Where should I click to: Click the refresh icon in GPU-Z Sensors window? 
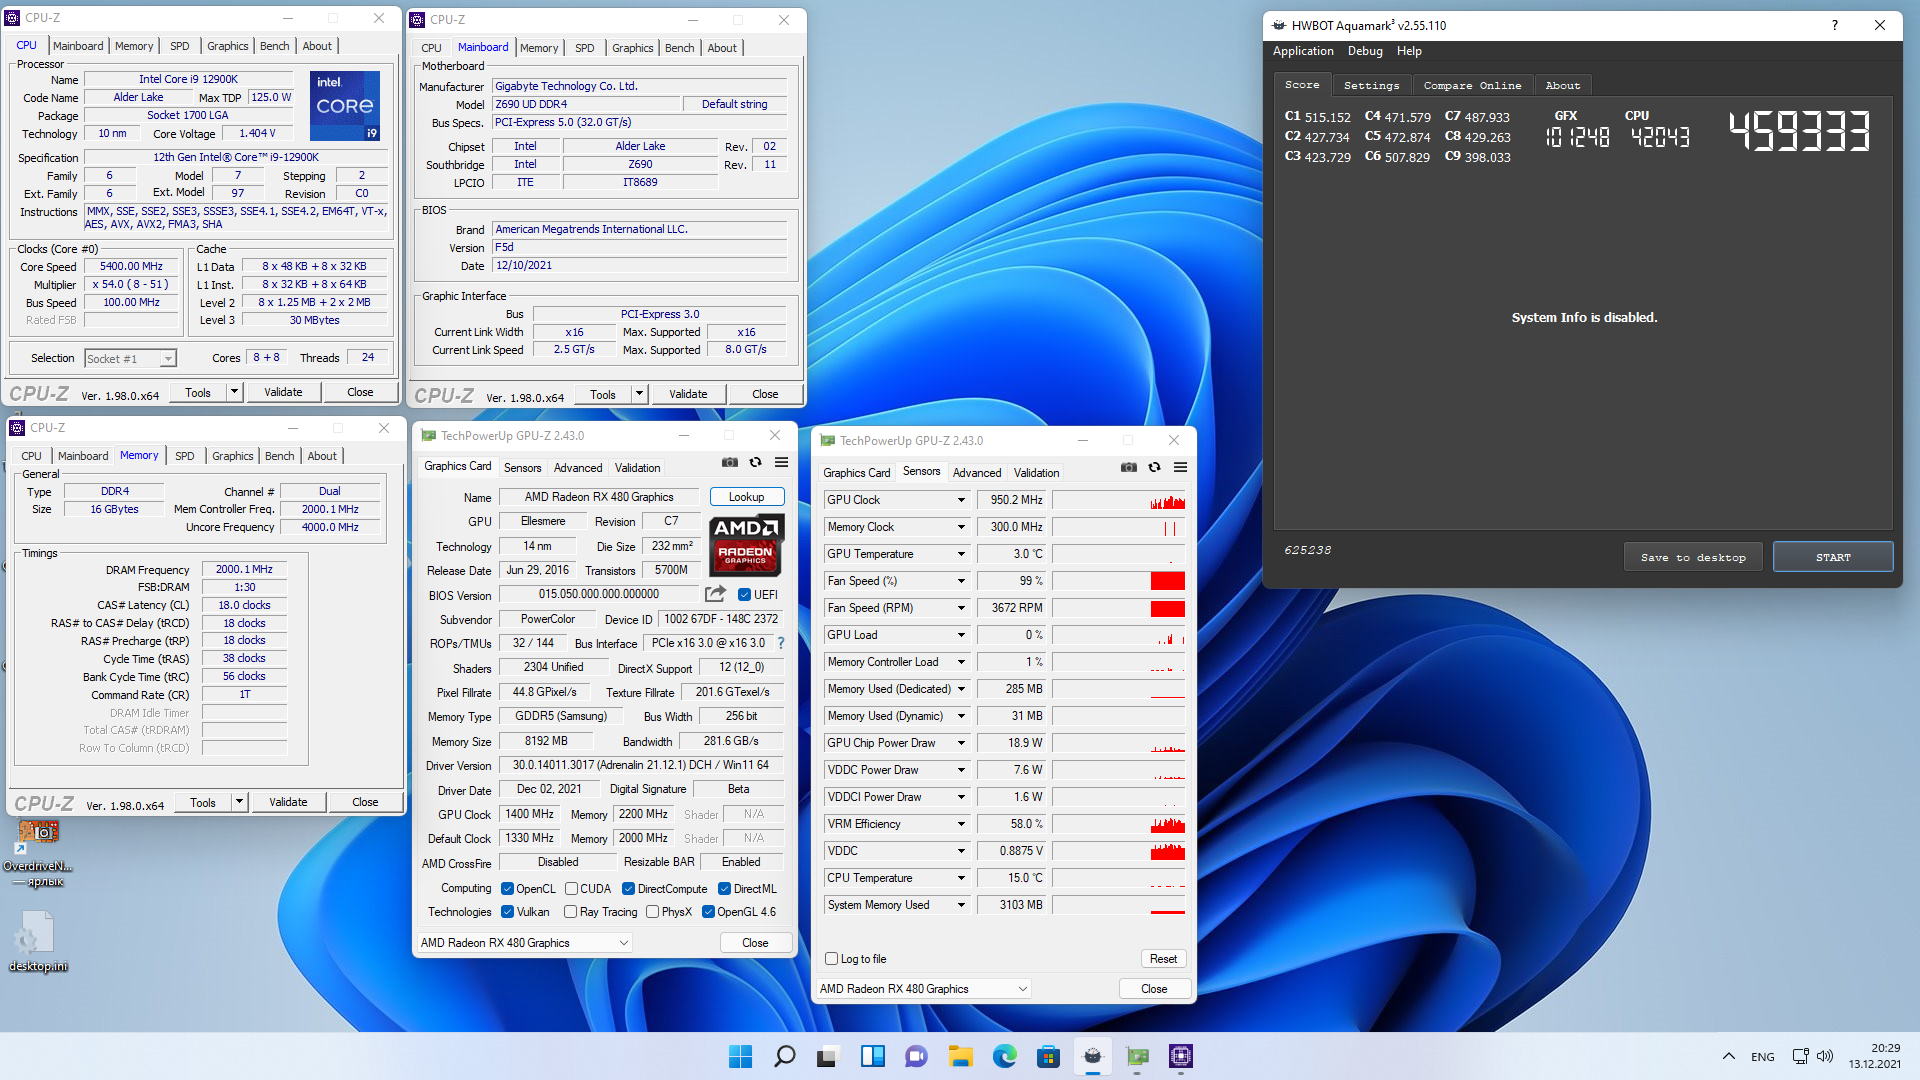point(1155,468)
